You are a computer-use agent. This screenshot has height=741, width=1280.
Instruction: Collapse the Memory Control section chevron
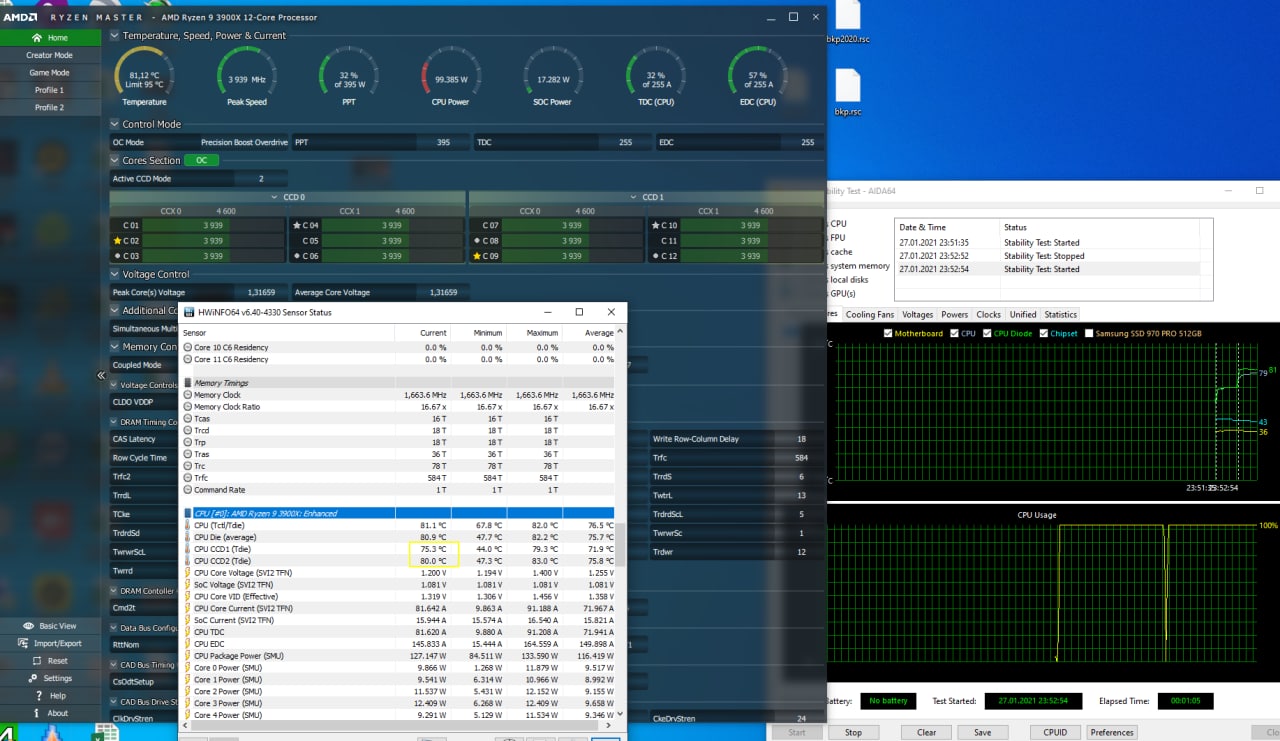click(x=115, y=347)
